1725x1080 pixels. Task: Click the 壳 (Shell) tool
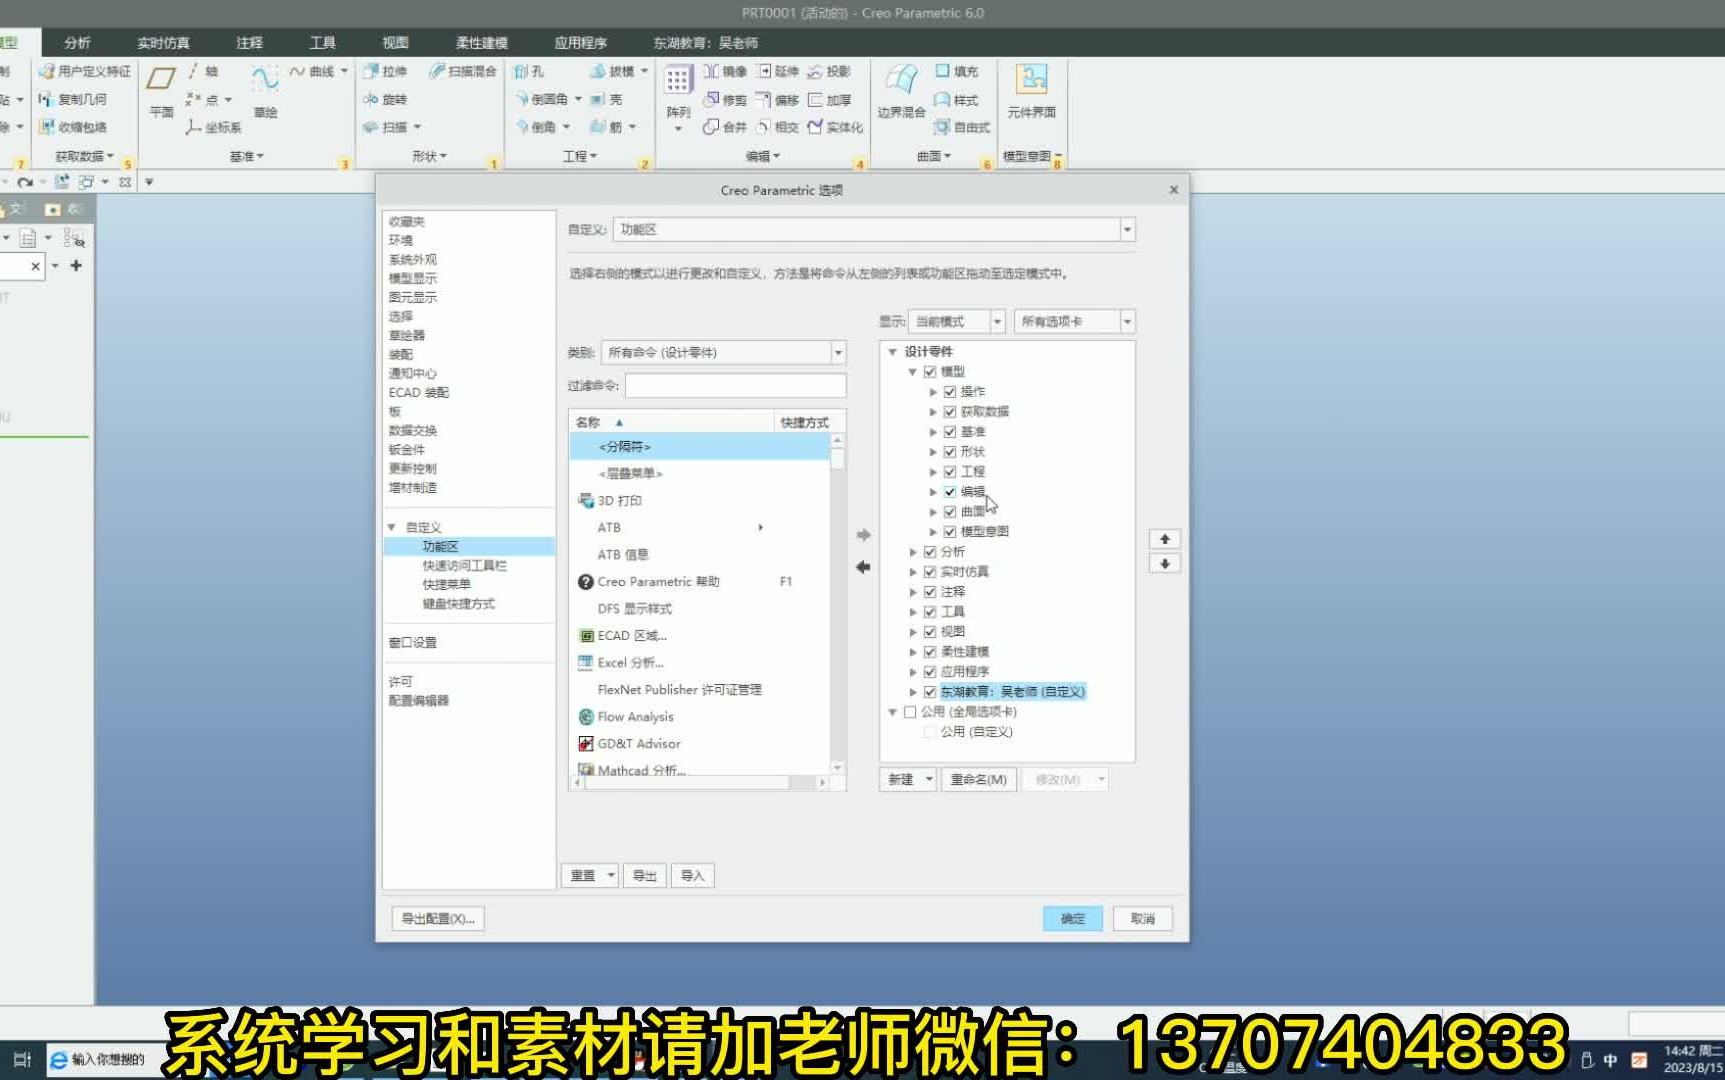point(607,99)
